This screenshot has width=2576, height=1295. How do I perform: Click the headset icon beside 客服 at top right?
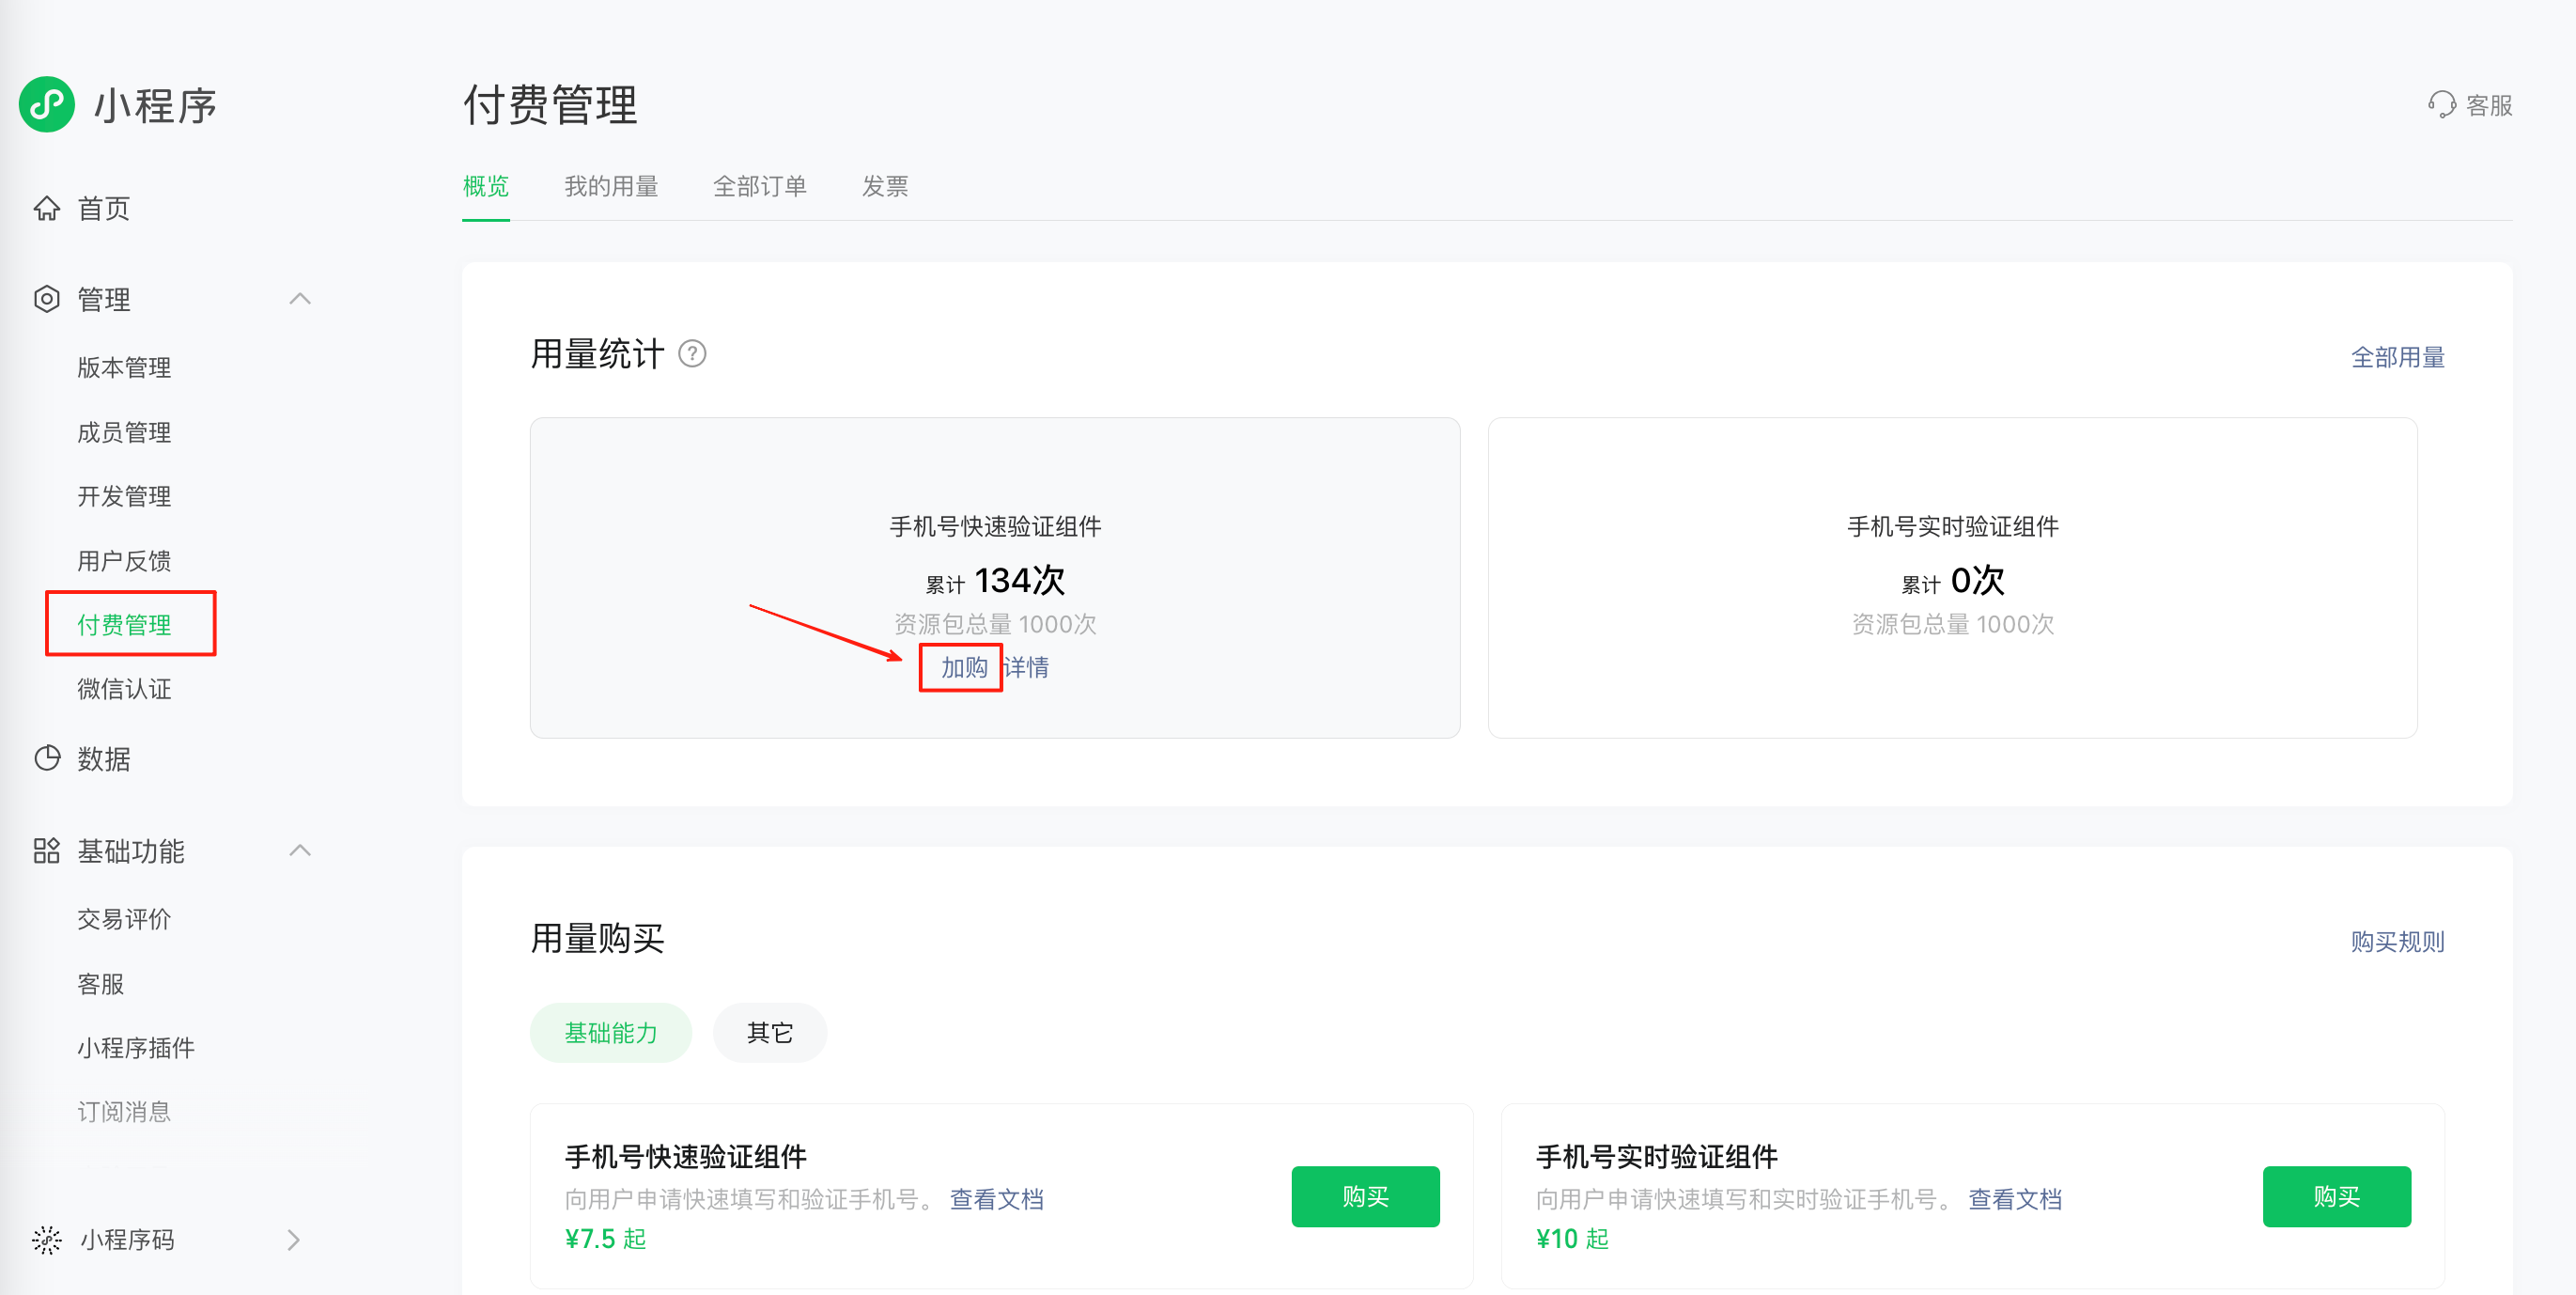tap(2442, 105)
